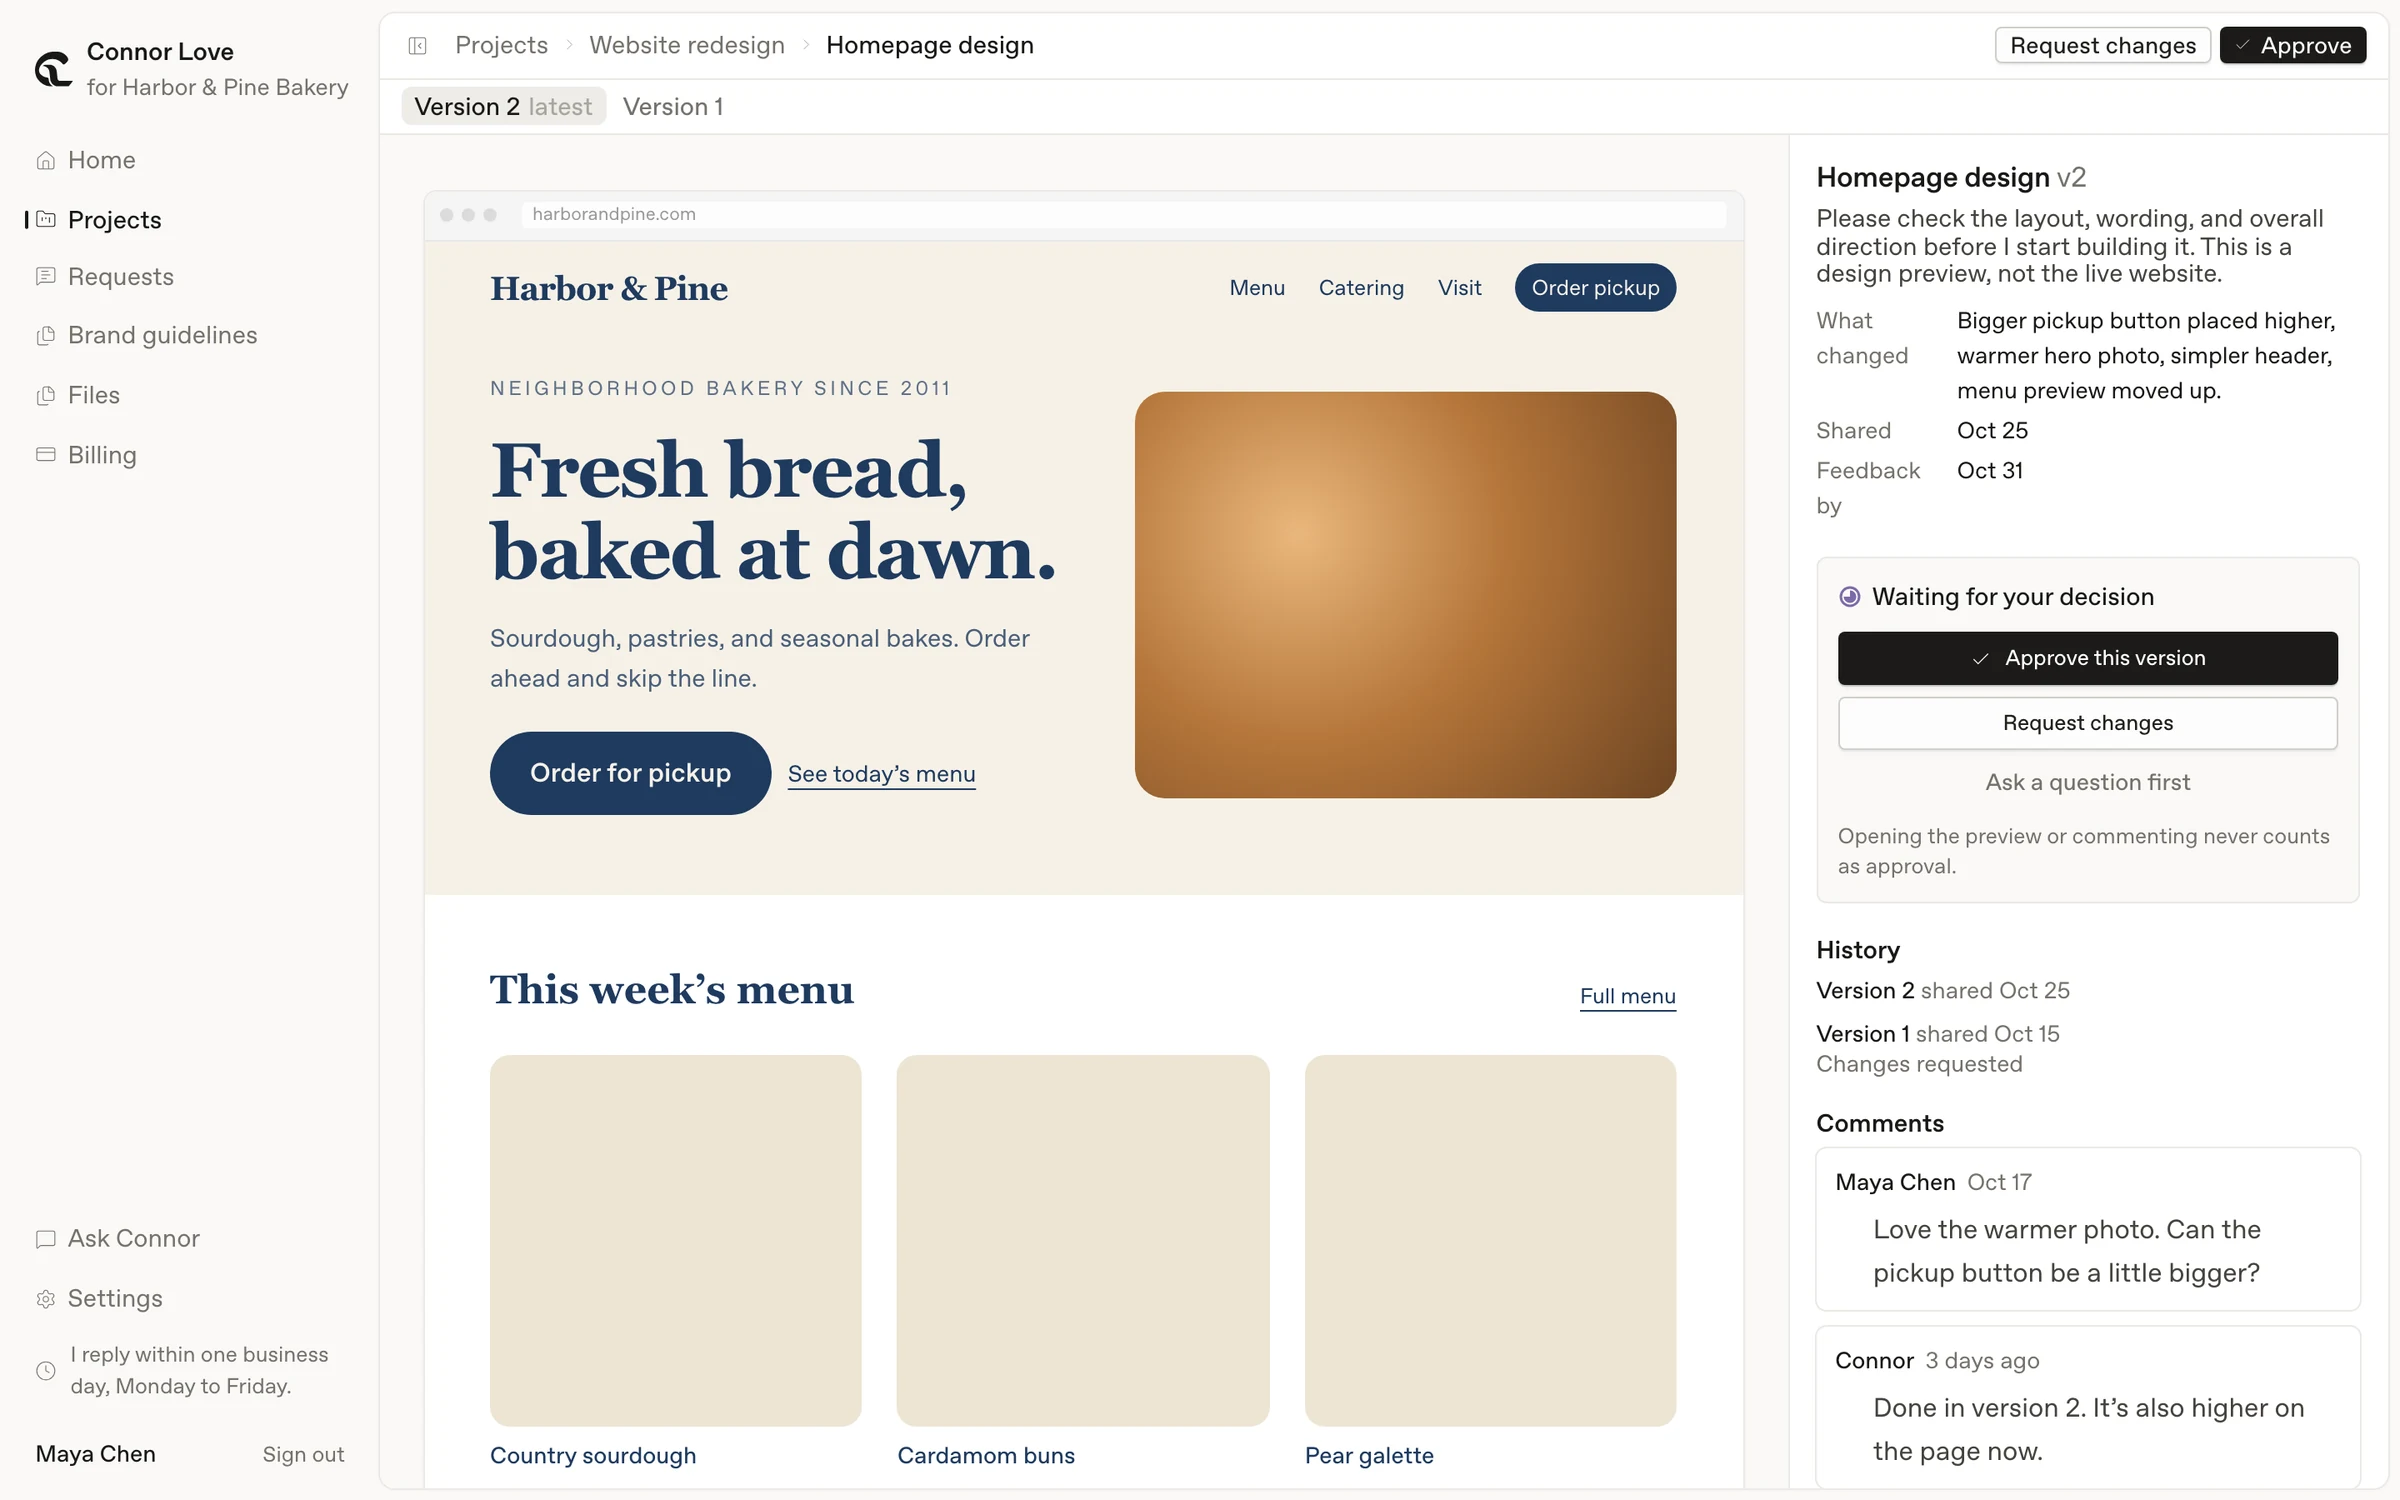
Task: Click See today's menu link
Action: click(882, 774)
